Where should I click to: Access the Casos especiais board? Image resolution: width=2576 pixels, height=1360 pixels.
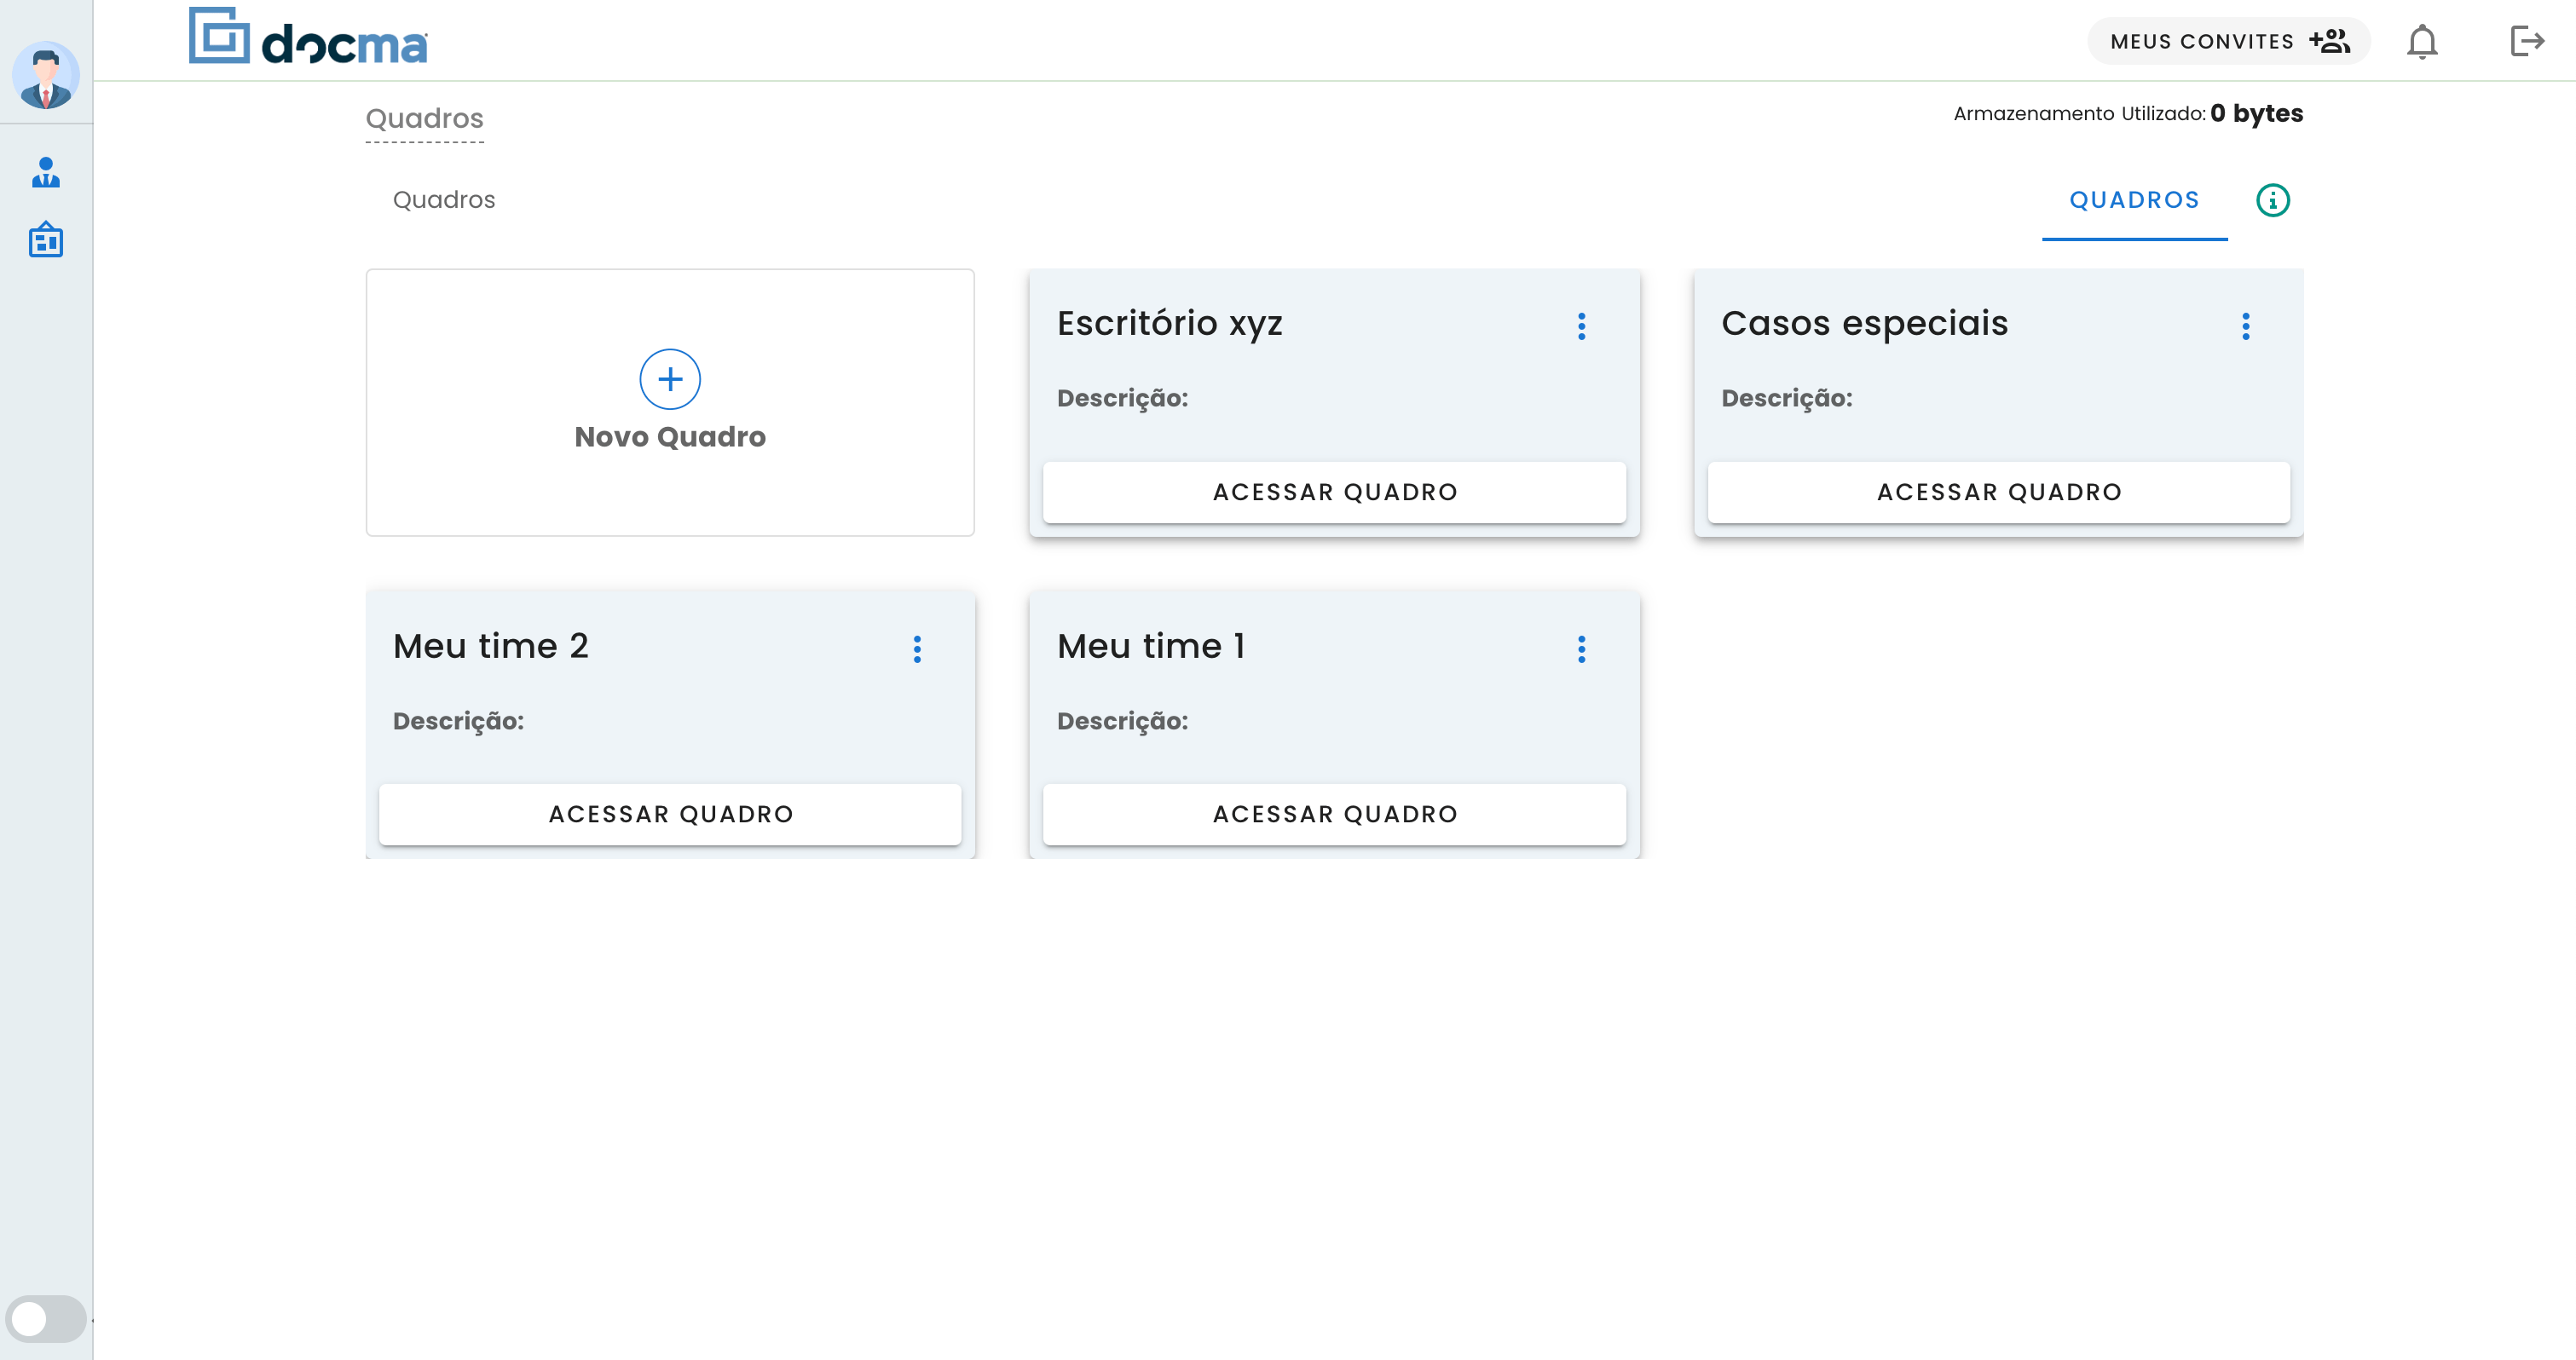tap(1998, 492)
